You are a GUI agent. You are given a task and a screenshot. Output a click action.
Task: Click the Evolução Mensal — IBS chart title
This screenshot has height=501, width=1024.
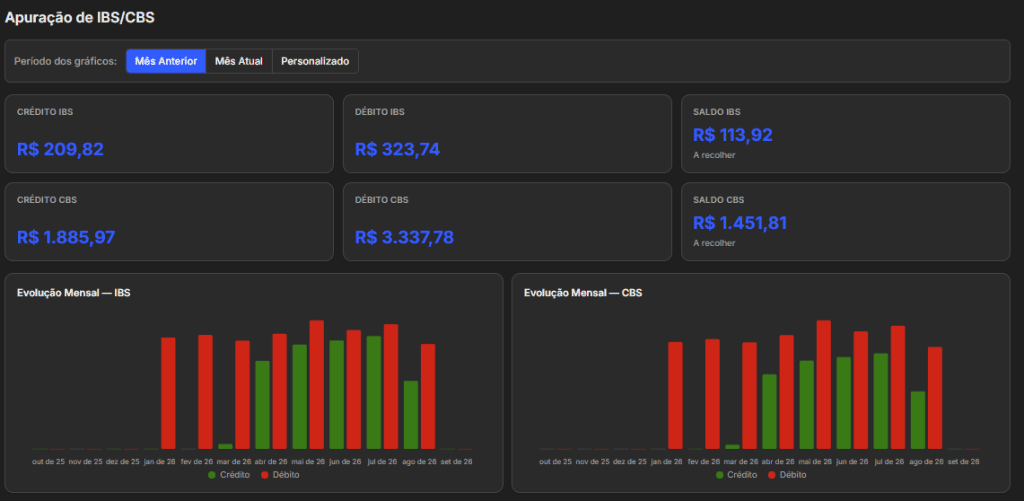74,293
